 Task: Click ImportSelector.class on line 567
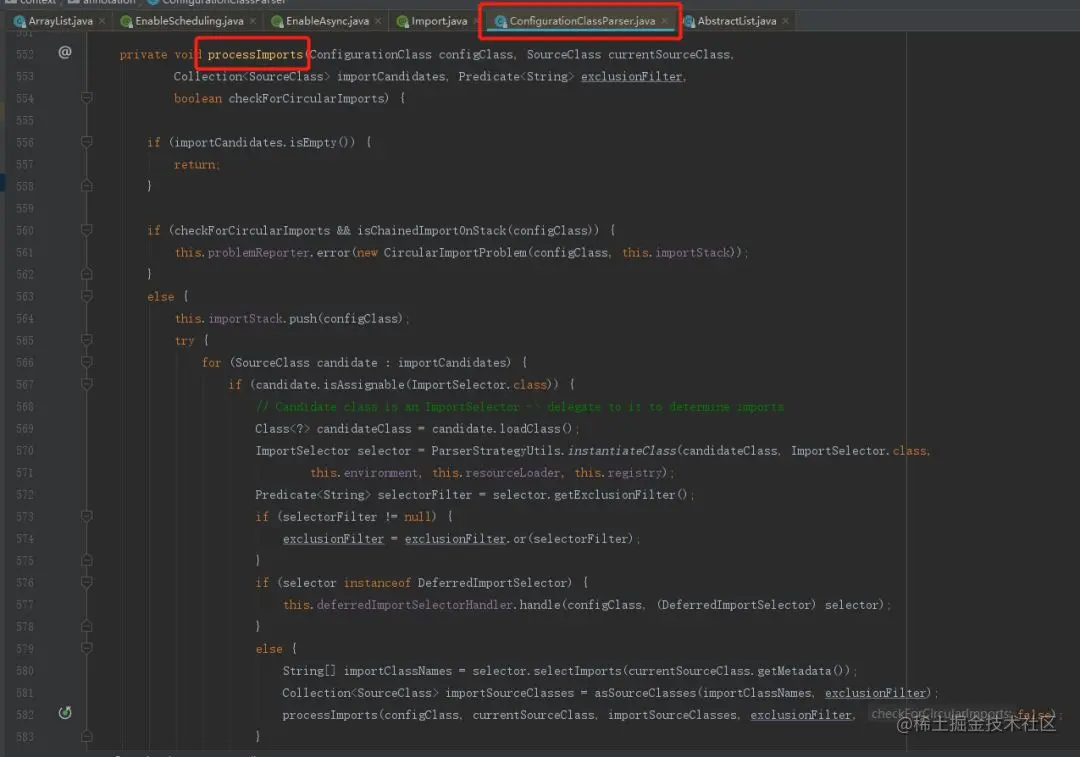[479, 384]
